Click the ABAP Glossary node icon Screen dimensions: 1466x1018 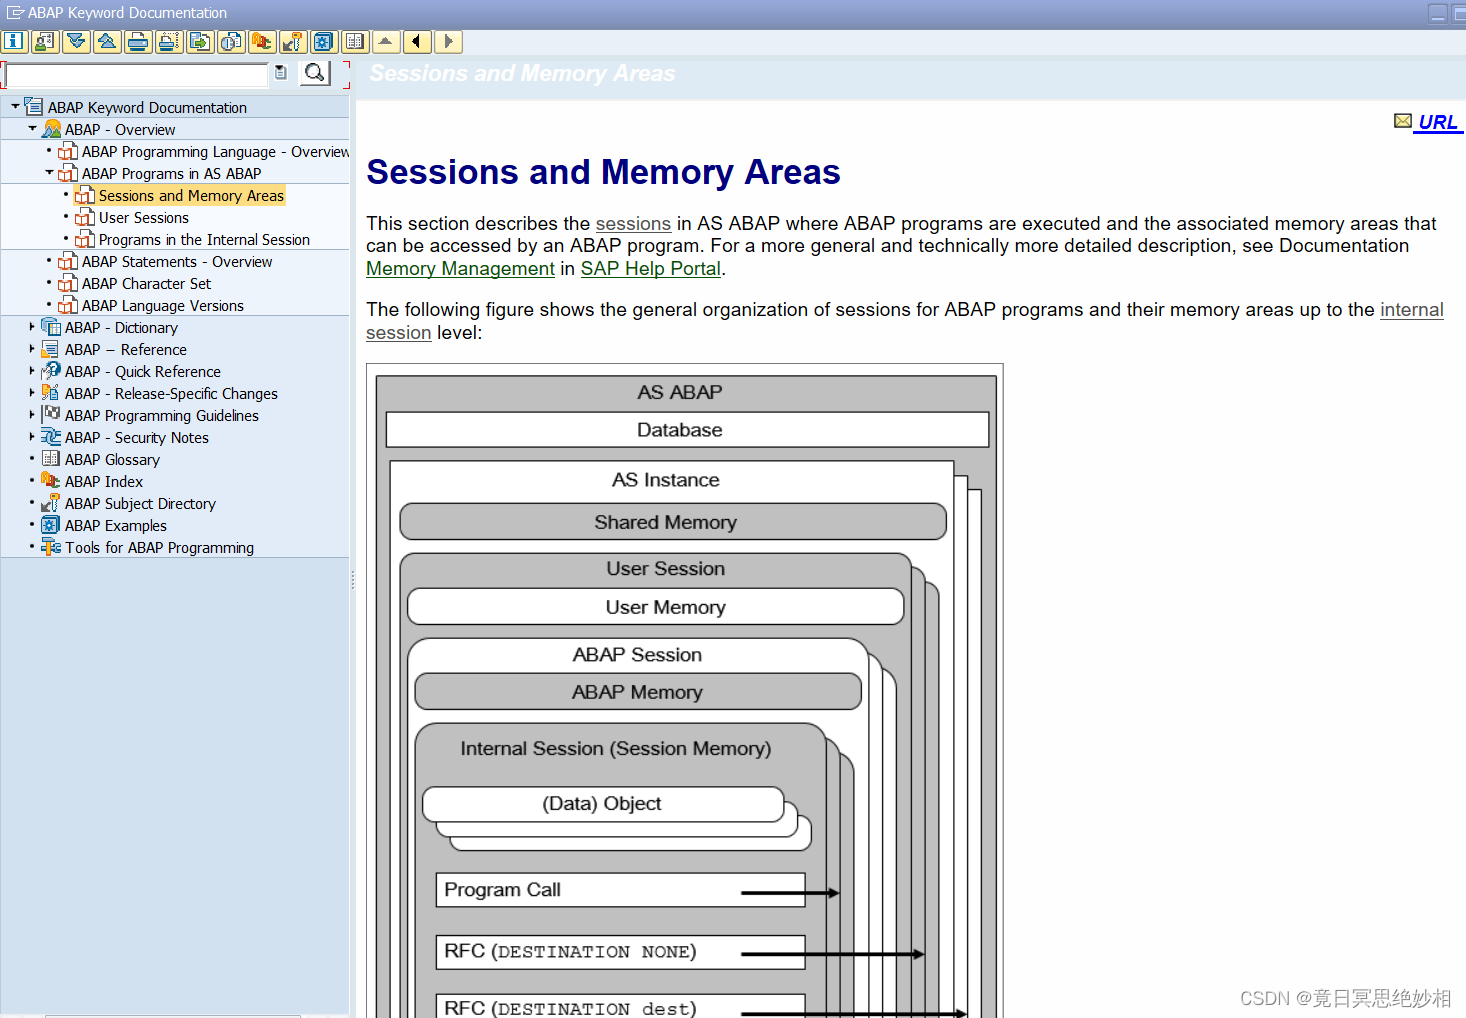coord(51,459)
